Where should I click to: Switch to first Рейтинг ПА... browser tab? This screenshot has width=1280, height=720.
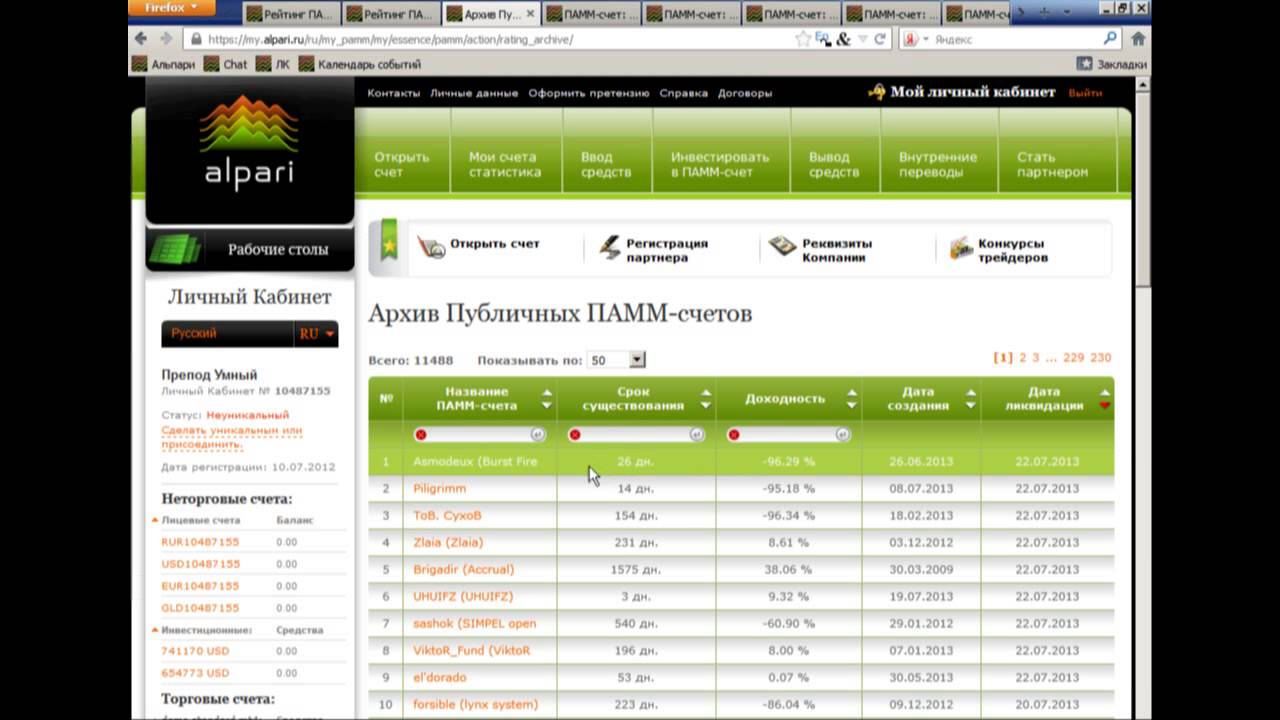290,14
